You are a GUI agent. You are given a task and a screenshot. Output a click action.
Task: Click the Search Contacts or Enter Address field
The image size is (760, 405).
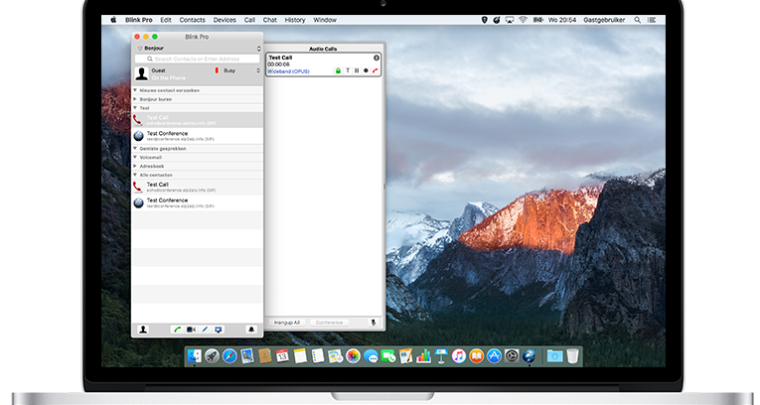[x=197, y=59]
